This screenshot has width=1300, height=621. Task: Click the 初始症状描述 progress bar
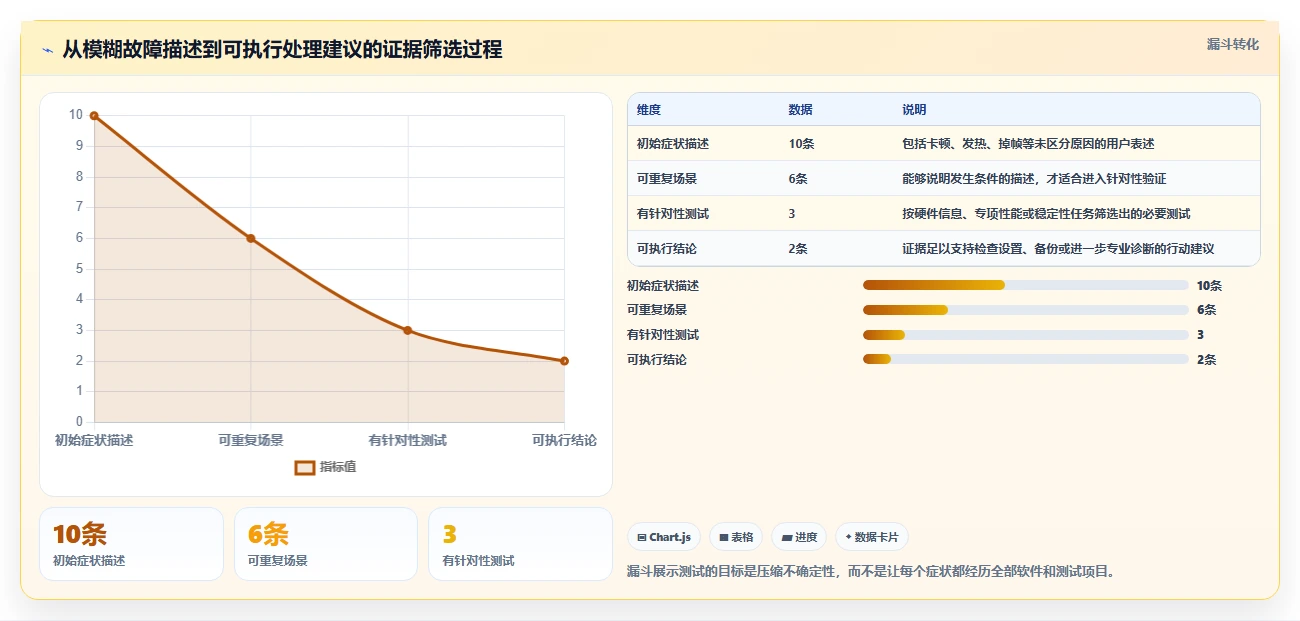coord(1026,286)
